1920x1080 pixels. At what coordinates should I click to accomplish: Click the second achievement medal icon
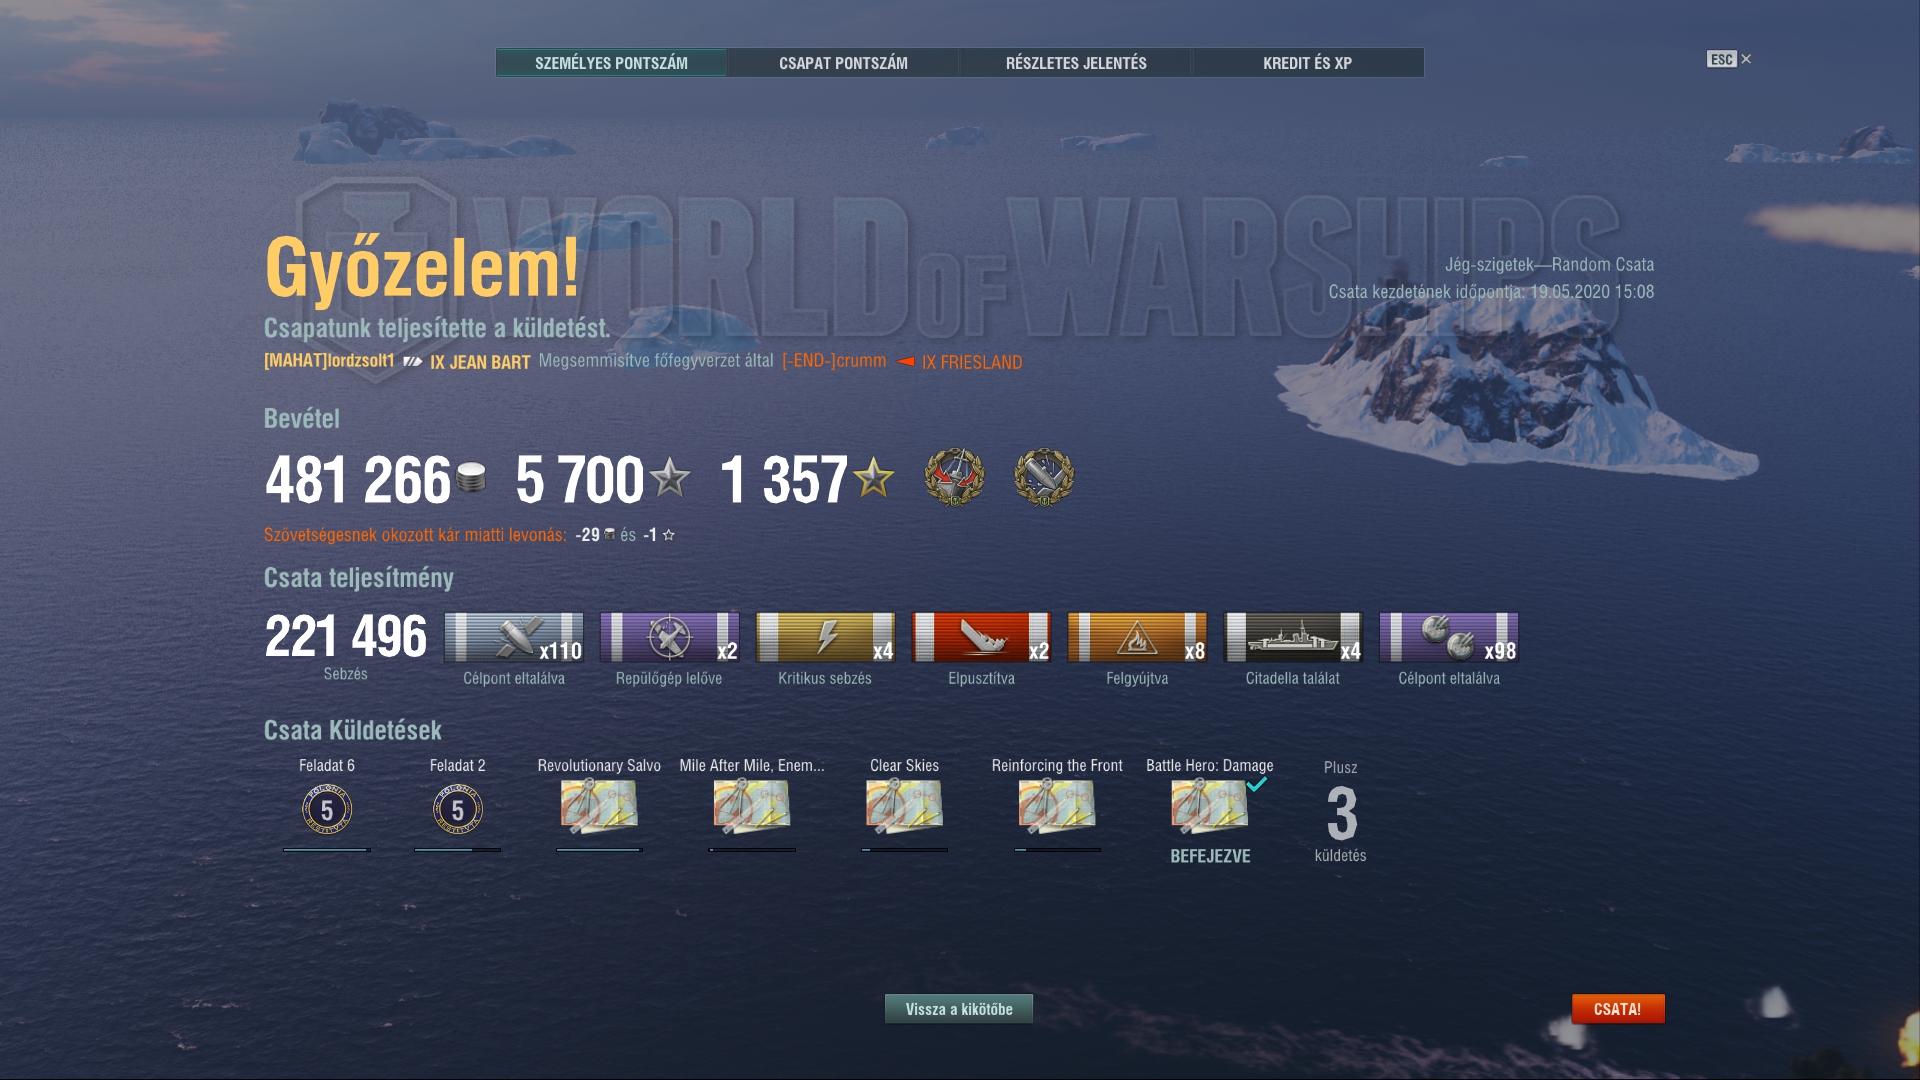click(1044, 477)
